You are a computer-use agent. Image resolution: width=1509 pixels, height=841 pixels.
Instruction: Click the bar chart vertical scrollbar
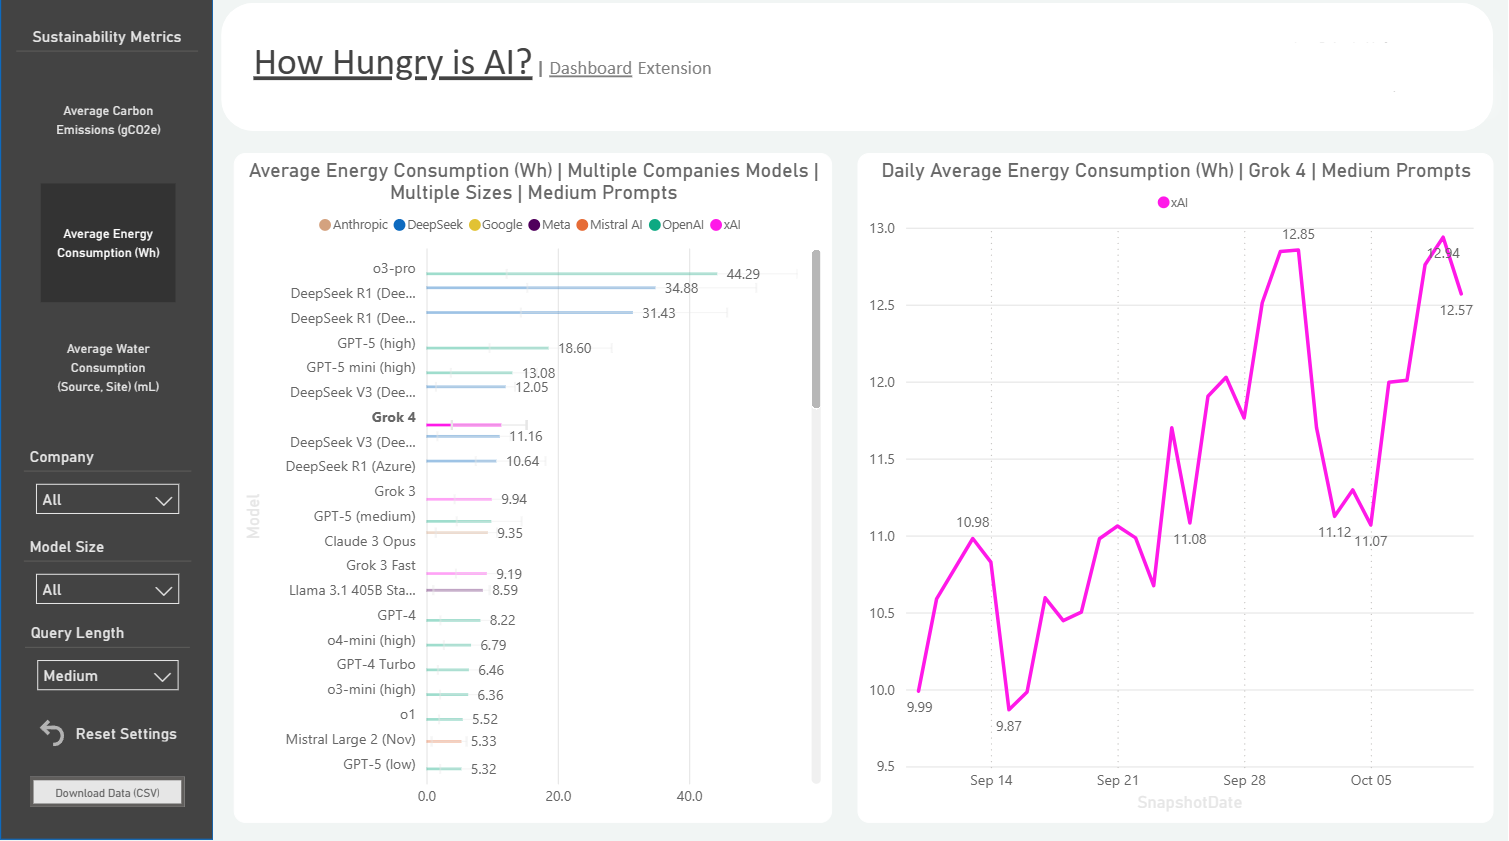click(x=816, y=330)
